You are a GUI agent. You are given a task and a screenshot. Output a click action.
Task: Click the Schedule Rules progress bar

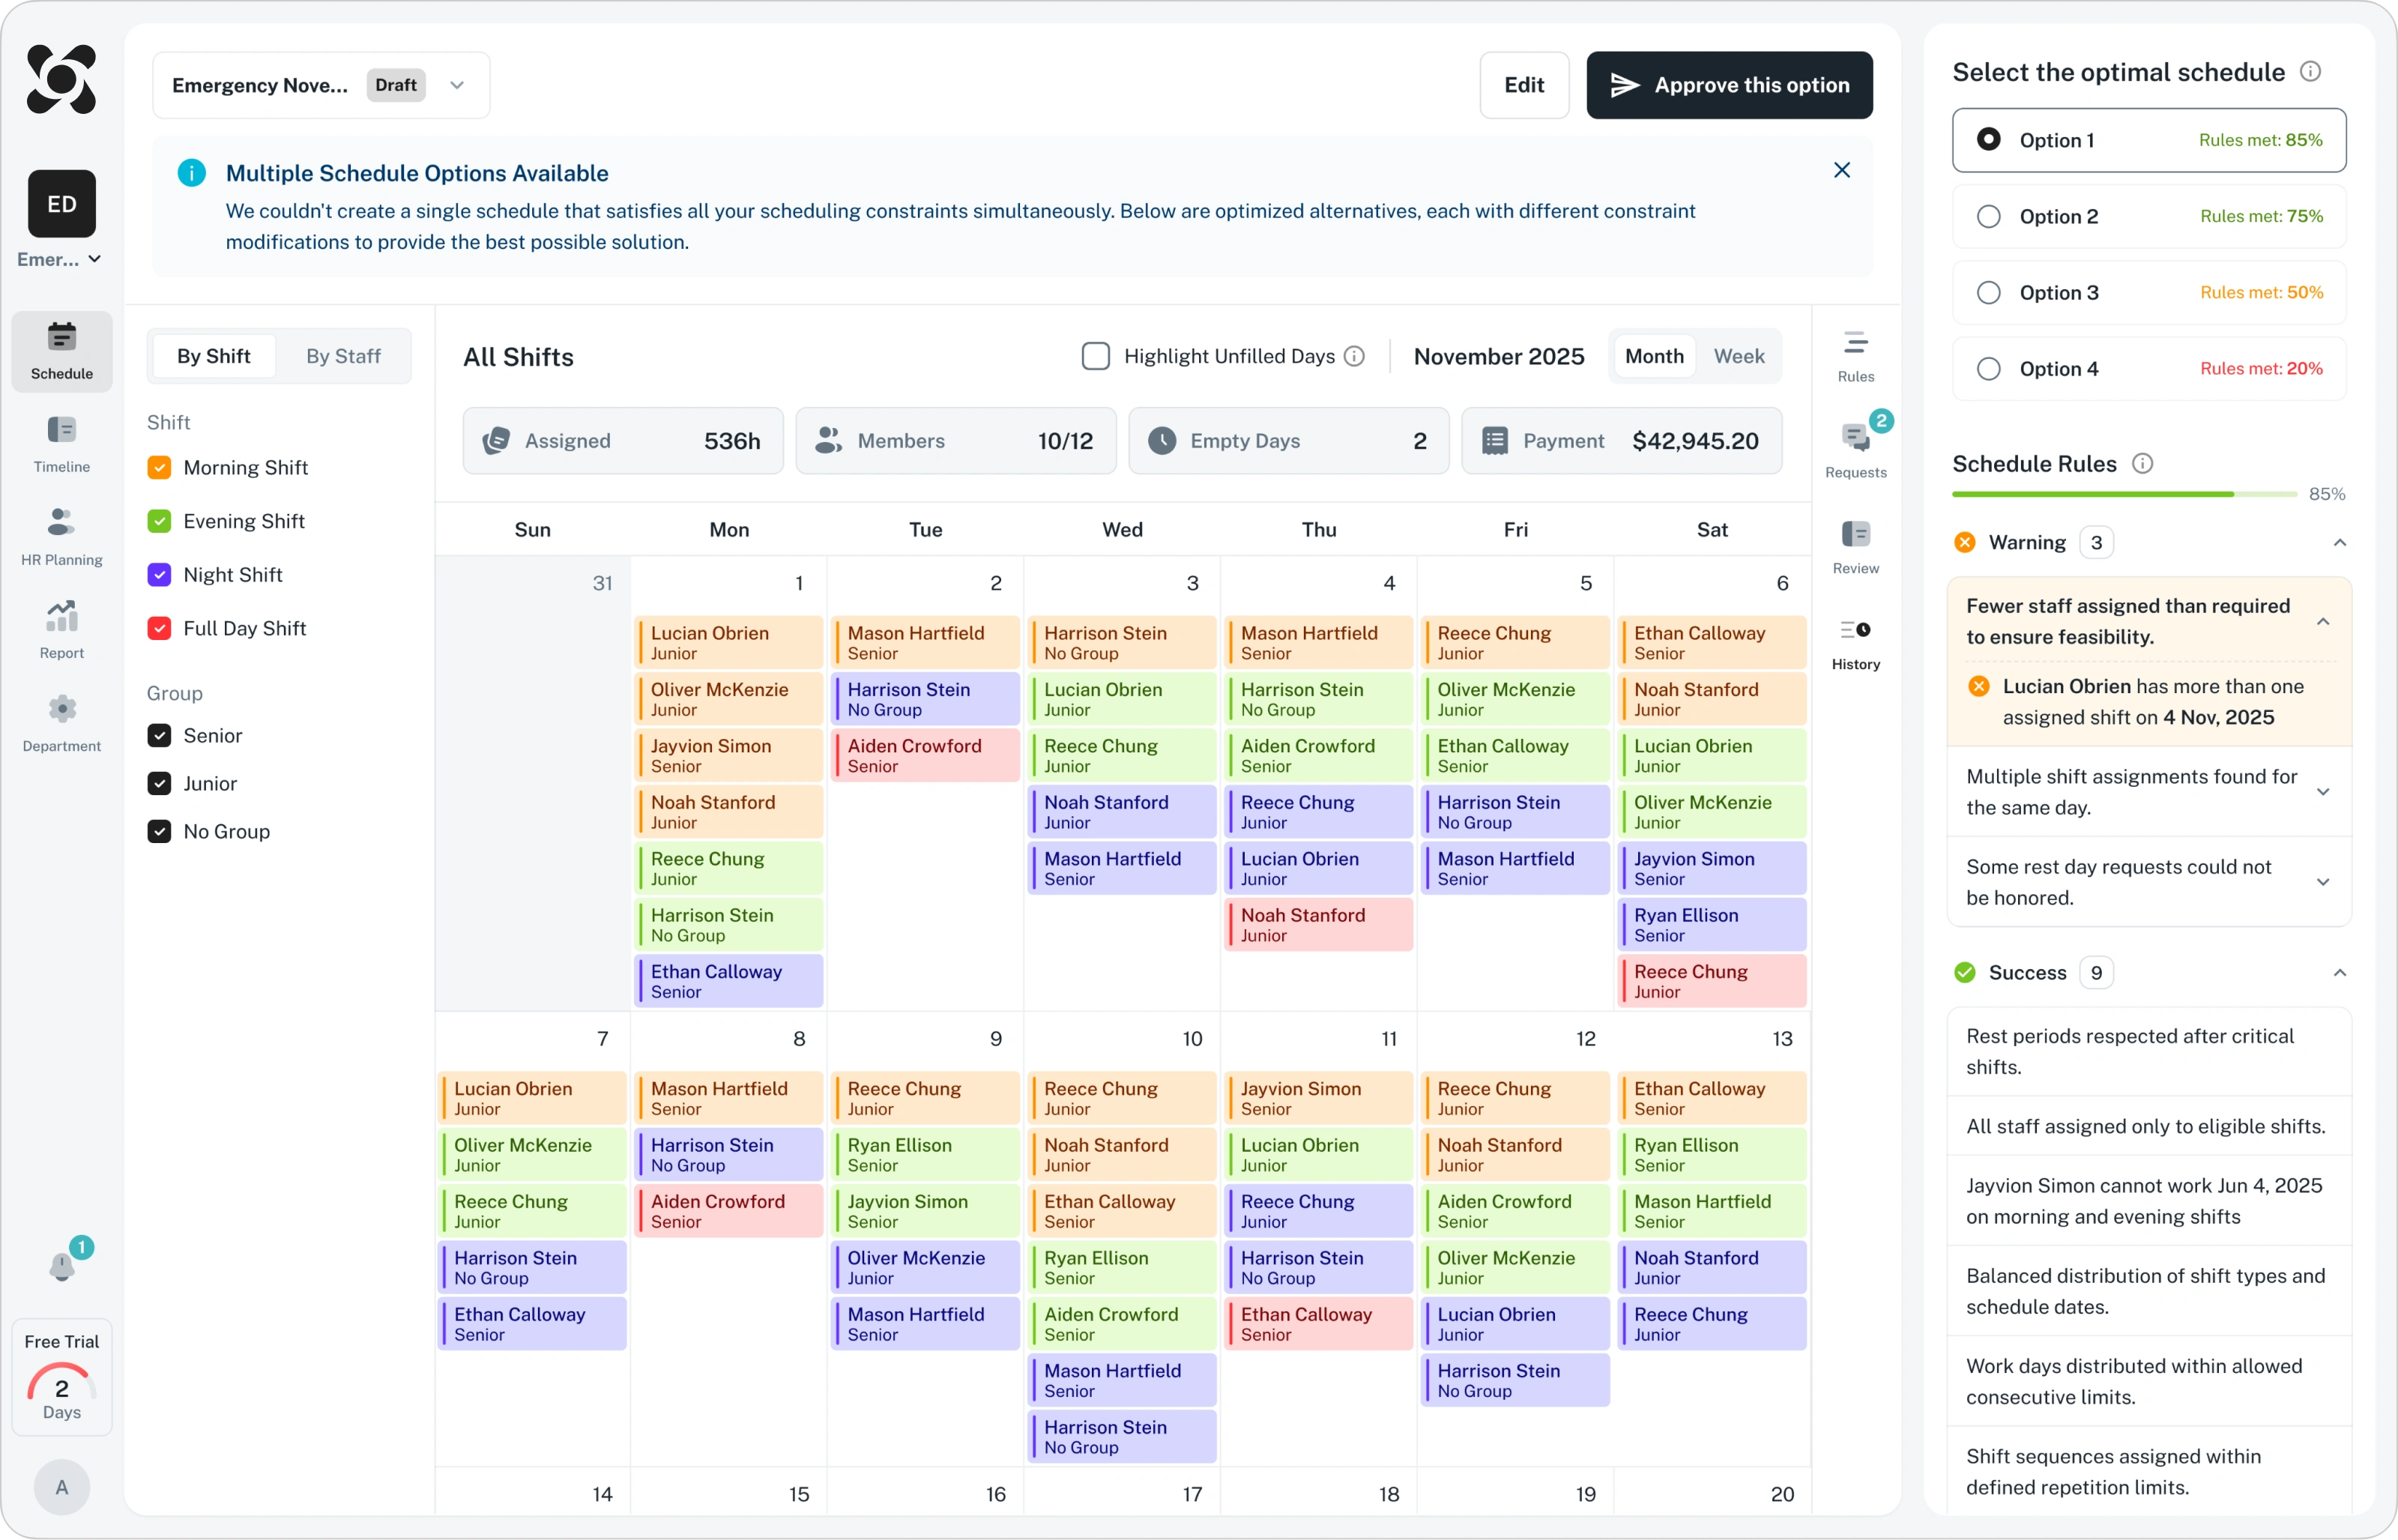point(2122,494)
